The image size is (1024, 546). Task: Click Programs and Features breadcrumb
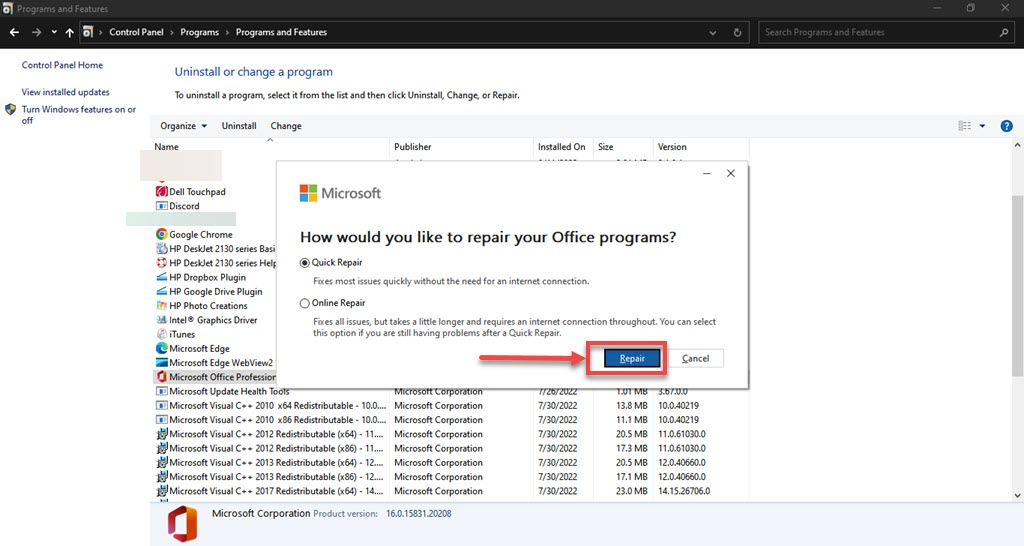point(281,32)
